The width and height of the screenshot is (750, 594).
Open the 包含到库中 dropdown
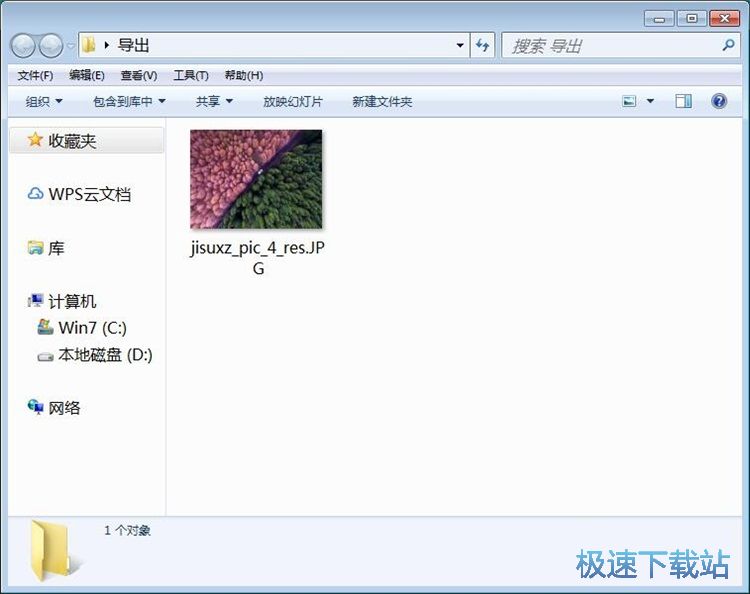[129, 101]
